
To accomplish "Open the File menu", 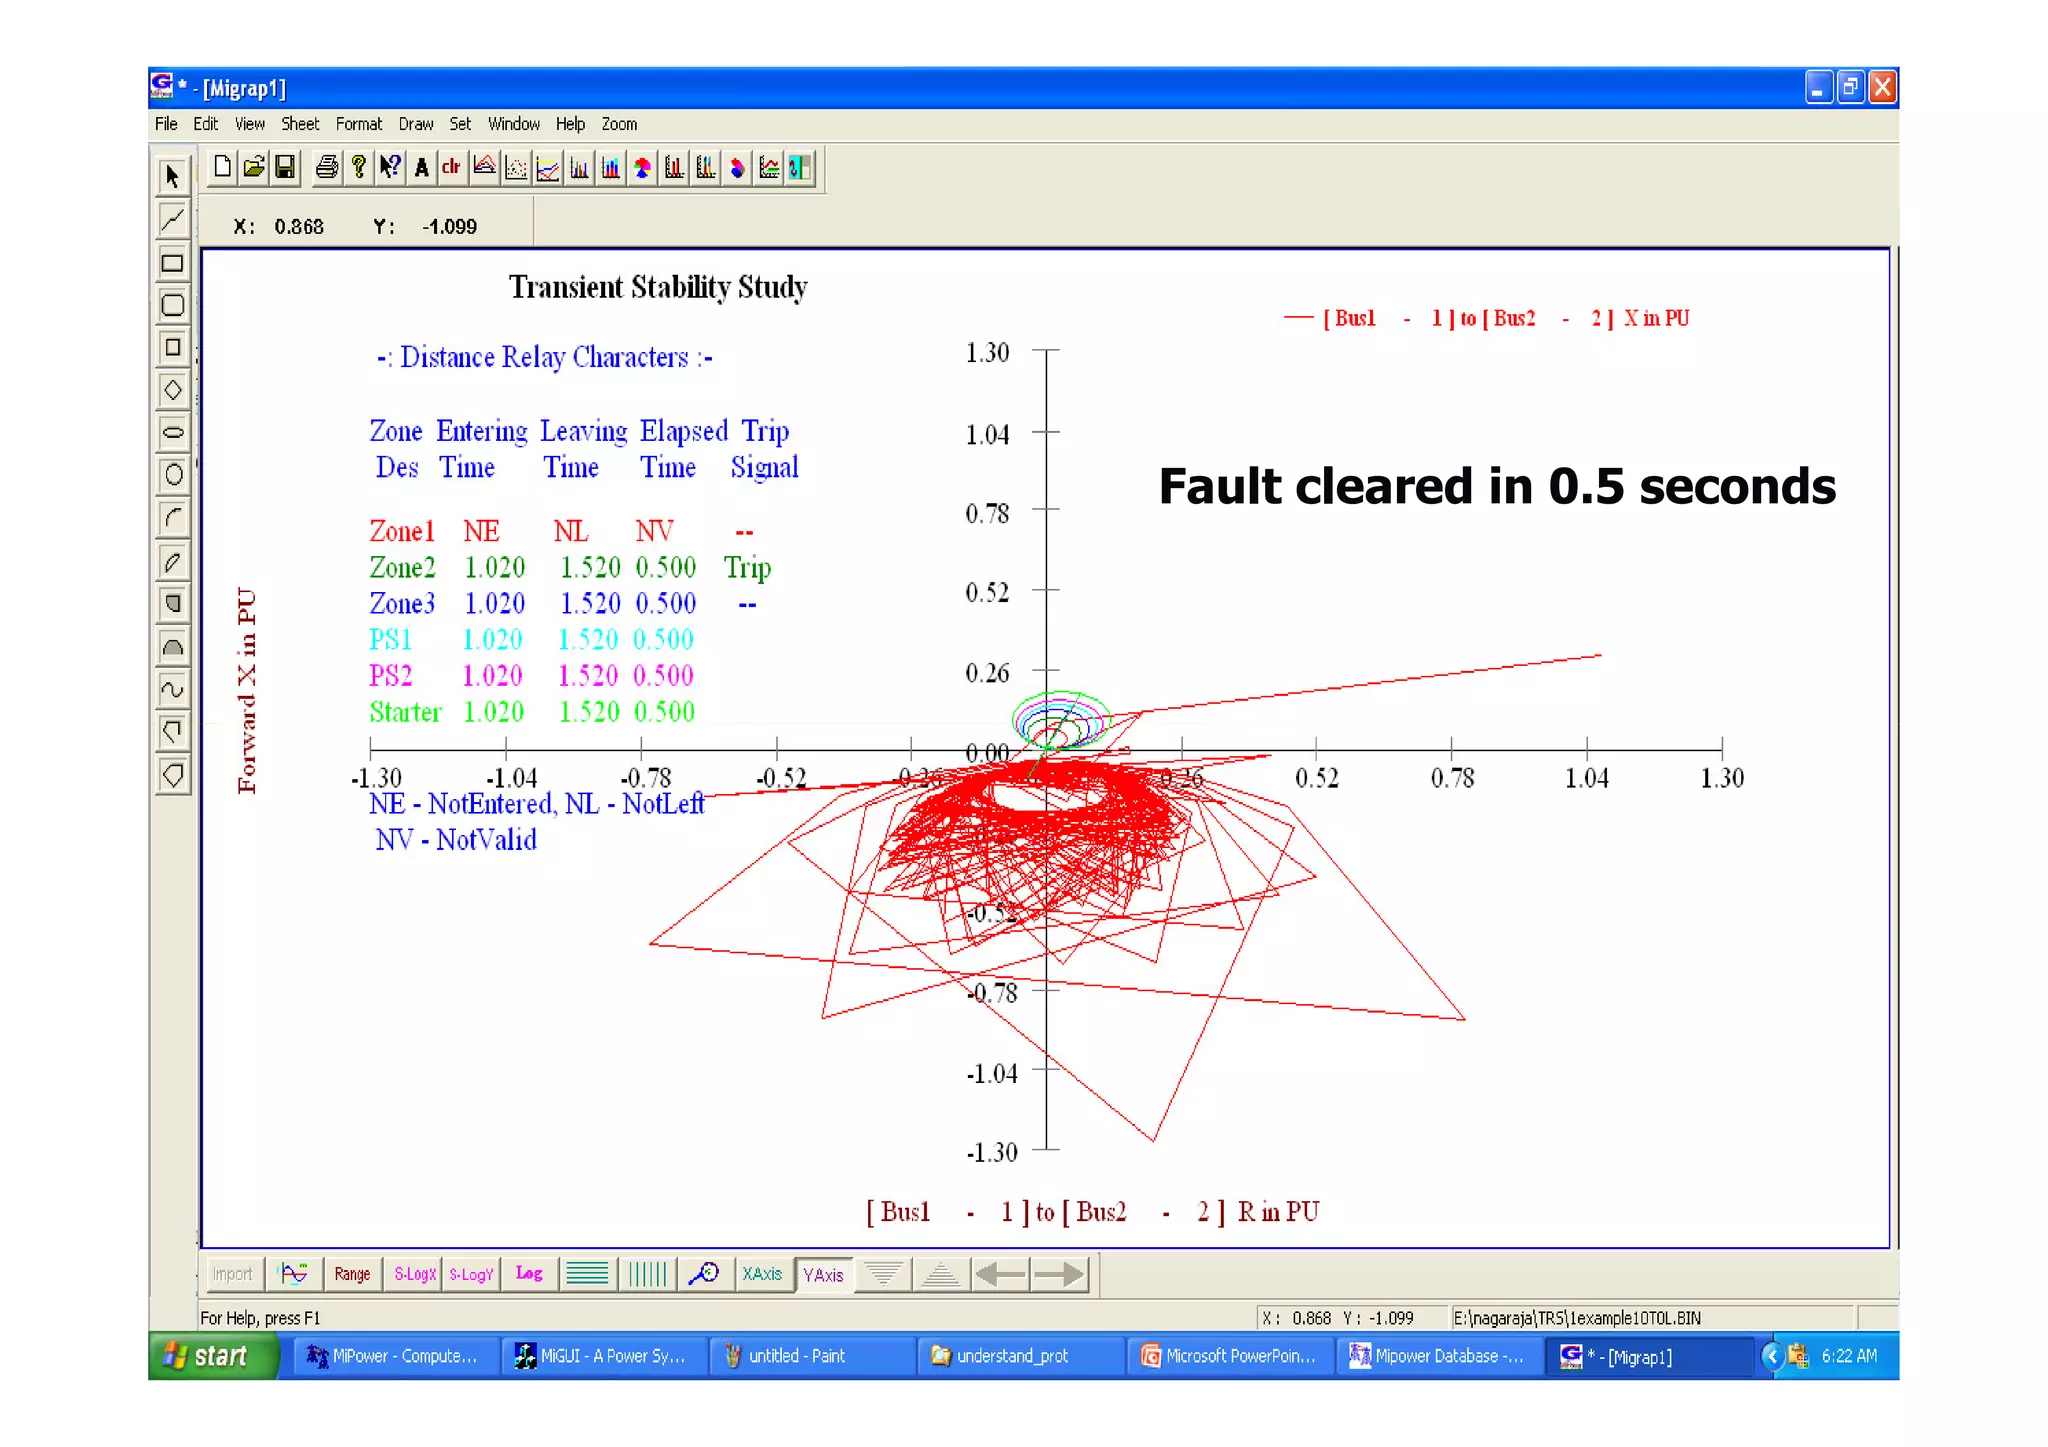I will (x=166, y=124).
